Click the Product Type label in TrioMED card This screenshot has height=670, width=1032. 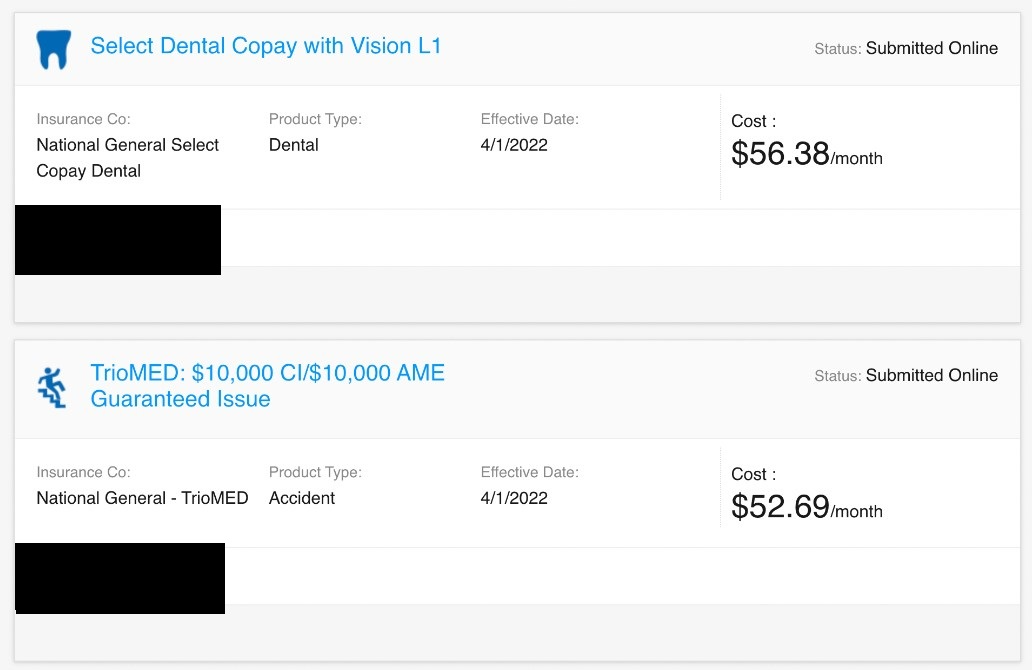pyautogui.click(x=315, y=472)
